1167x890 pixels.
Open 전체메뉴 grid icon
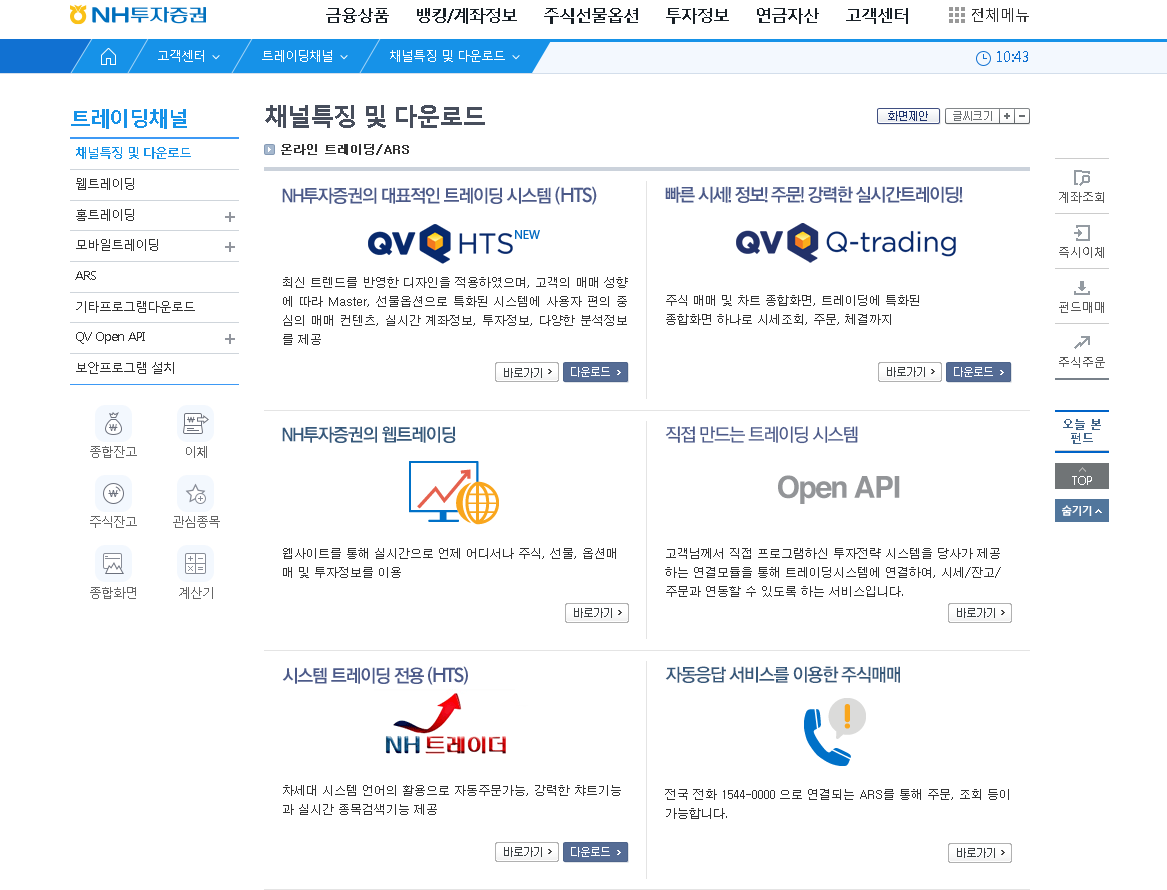[956, 15]
